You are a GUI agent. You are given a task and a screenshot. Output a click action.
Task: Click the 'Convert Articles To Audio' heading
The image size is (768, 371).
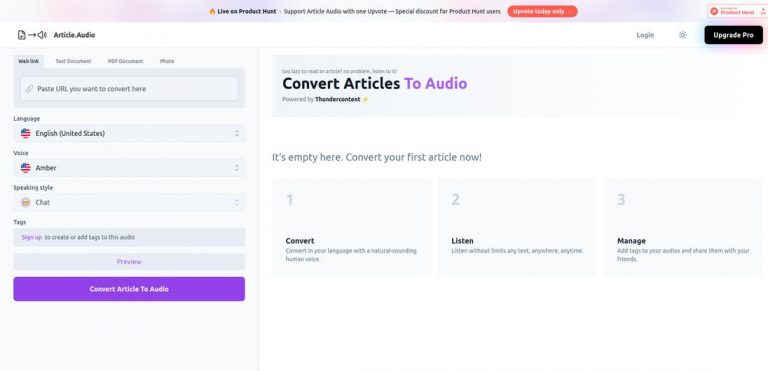(375, 83)
